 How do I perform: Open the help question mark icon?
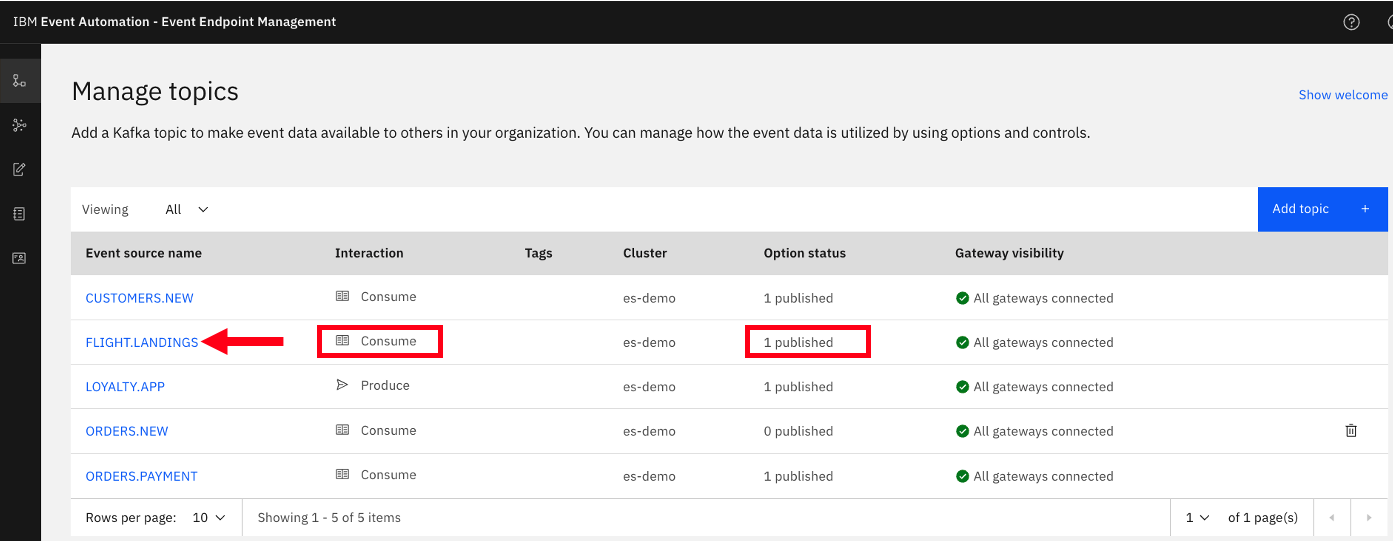click(x=1351, y=22)
